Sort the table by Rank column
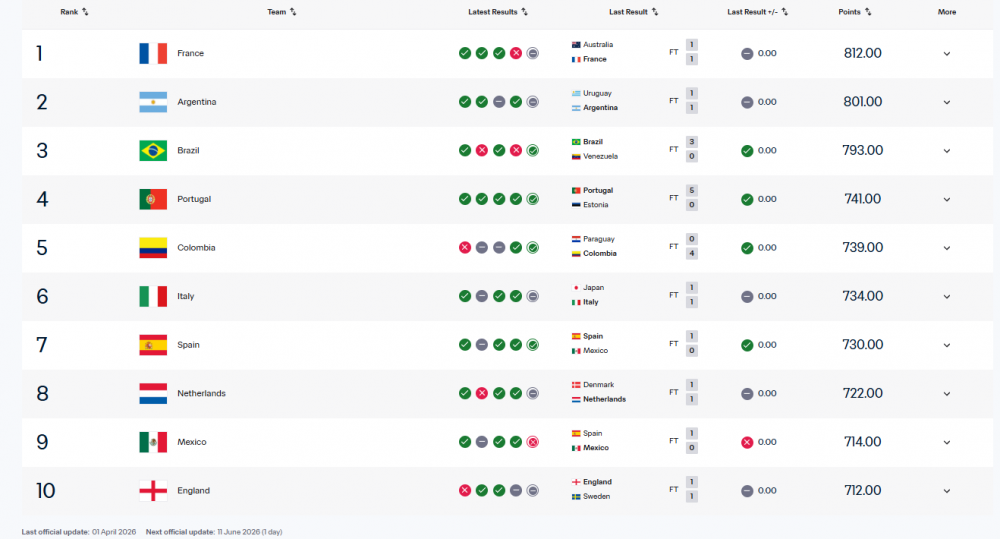The height and width of the screenshot is (539, 1000). [x=74, y=11]
